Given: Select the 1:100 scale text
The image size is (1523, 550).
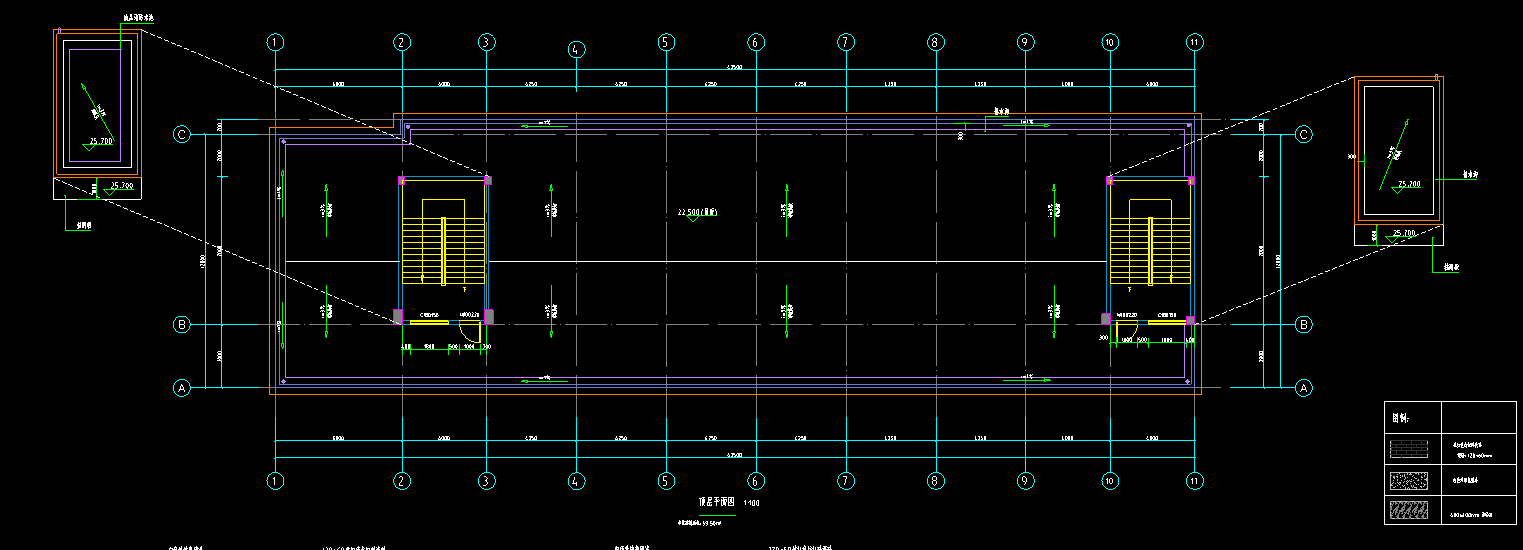Looking at the screenshot, I should click(x=751, y=503).
